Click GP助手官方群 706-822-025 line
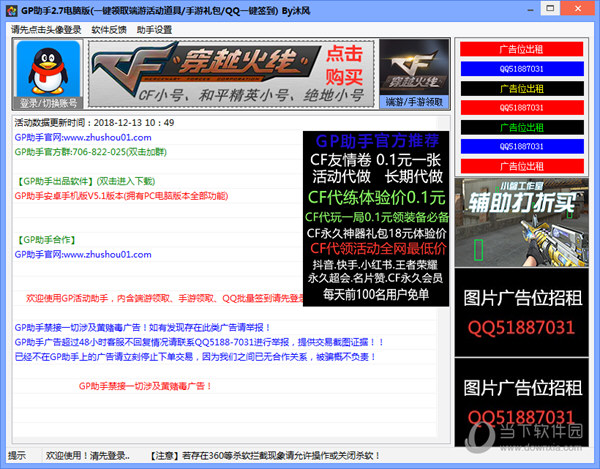 (91, 152)
